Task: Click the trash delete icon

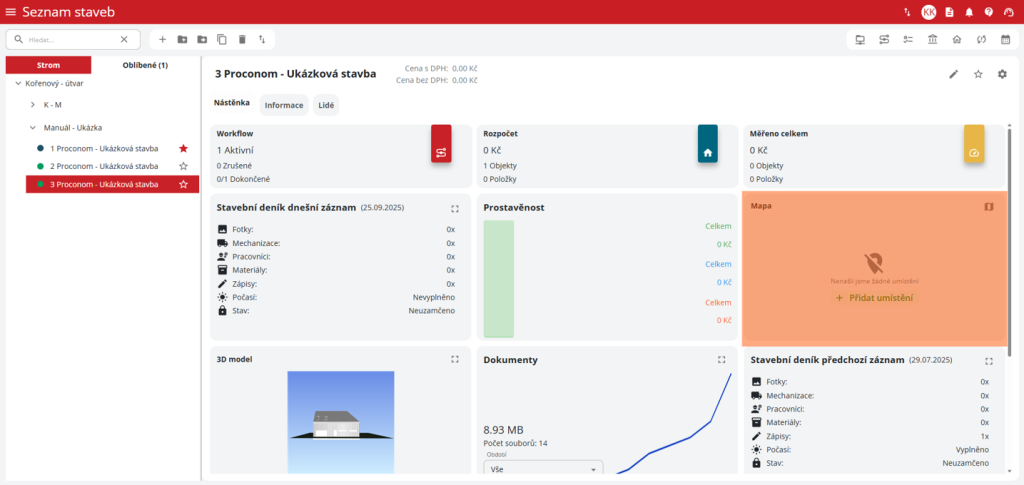Action: 242,40
